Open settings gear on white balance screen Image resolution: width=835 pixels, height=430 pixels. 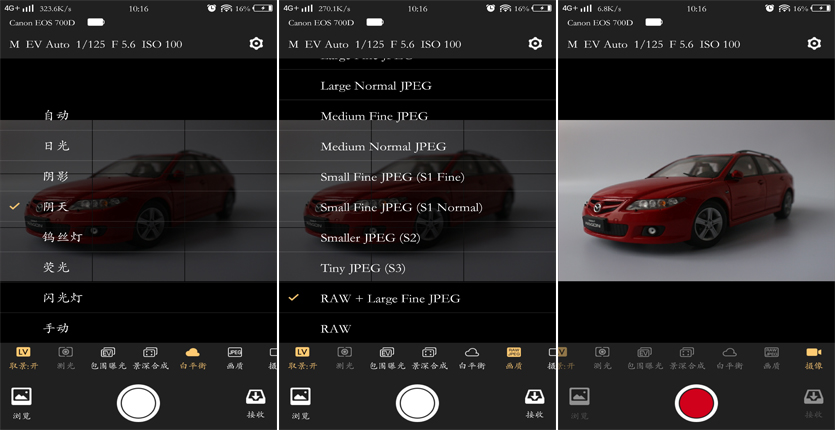coord(256,44)
